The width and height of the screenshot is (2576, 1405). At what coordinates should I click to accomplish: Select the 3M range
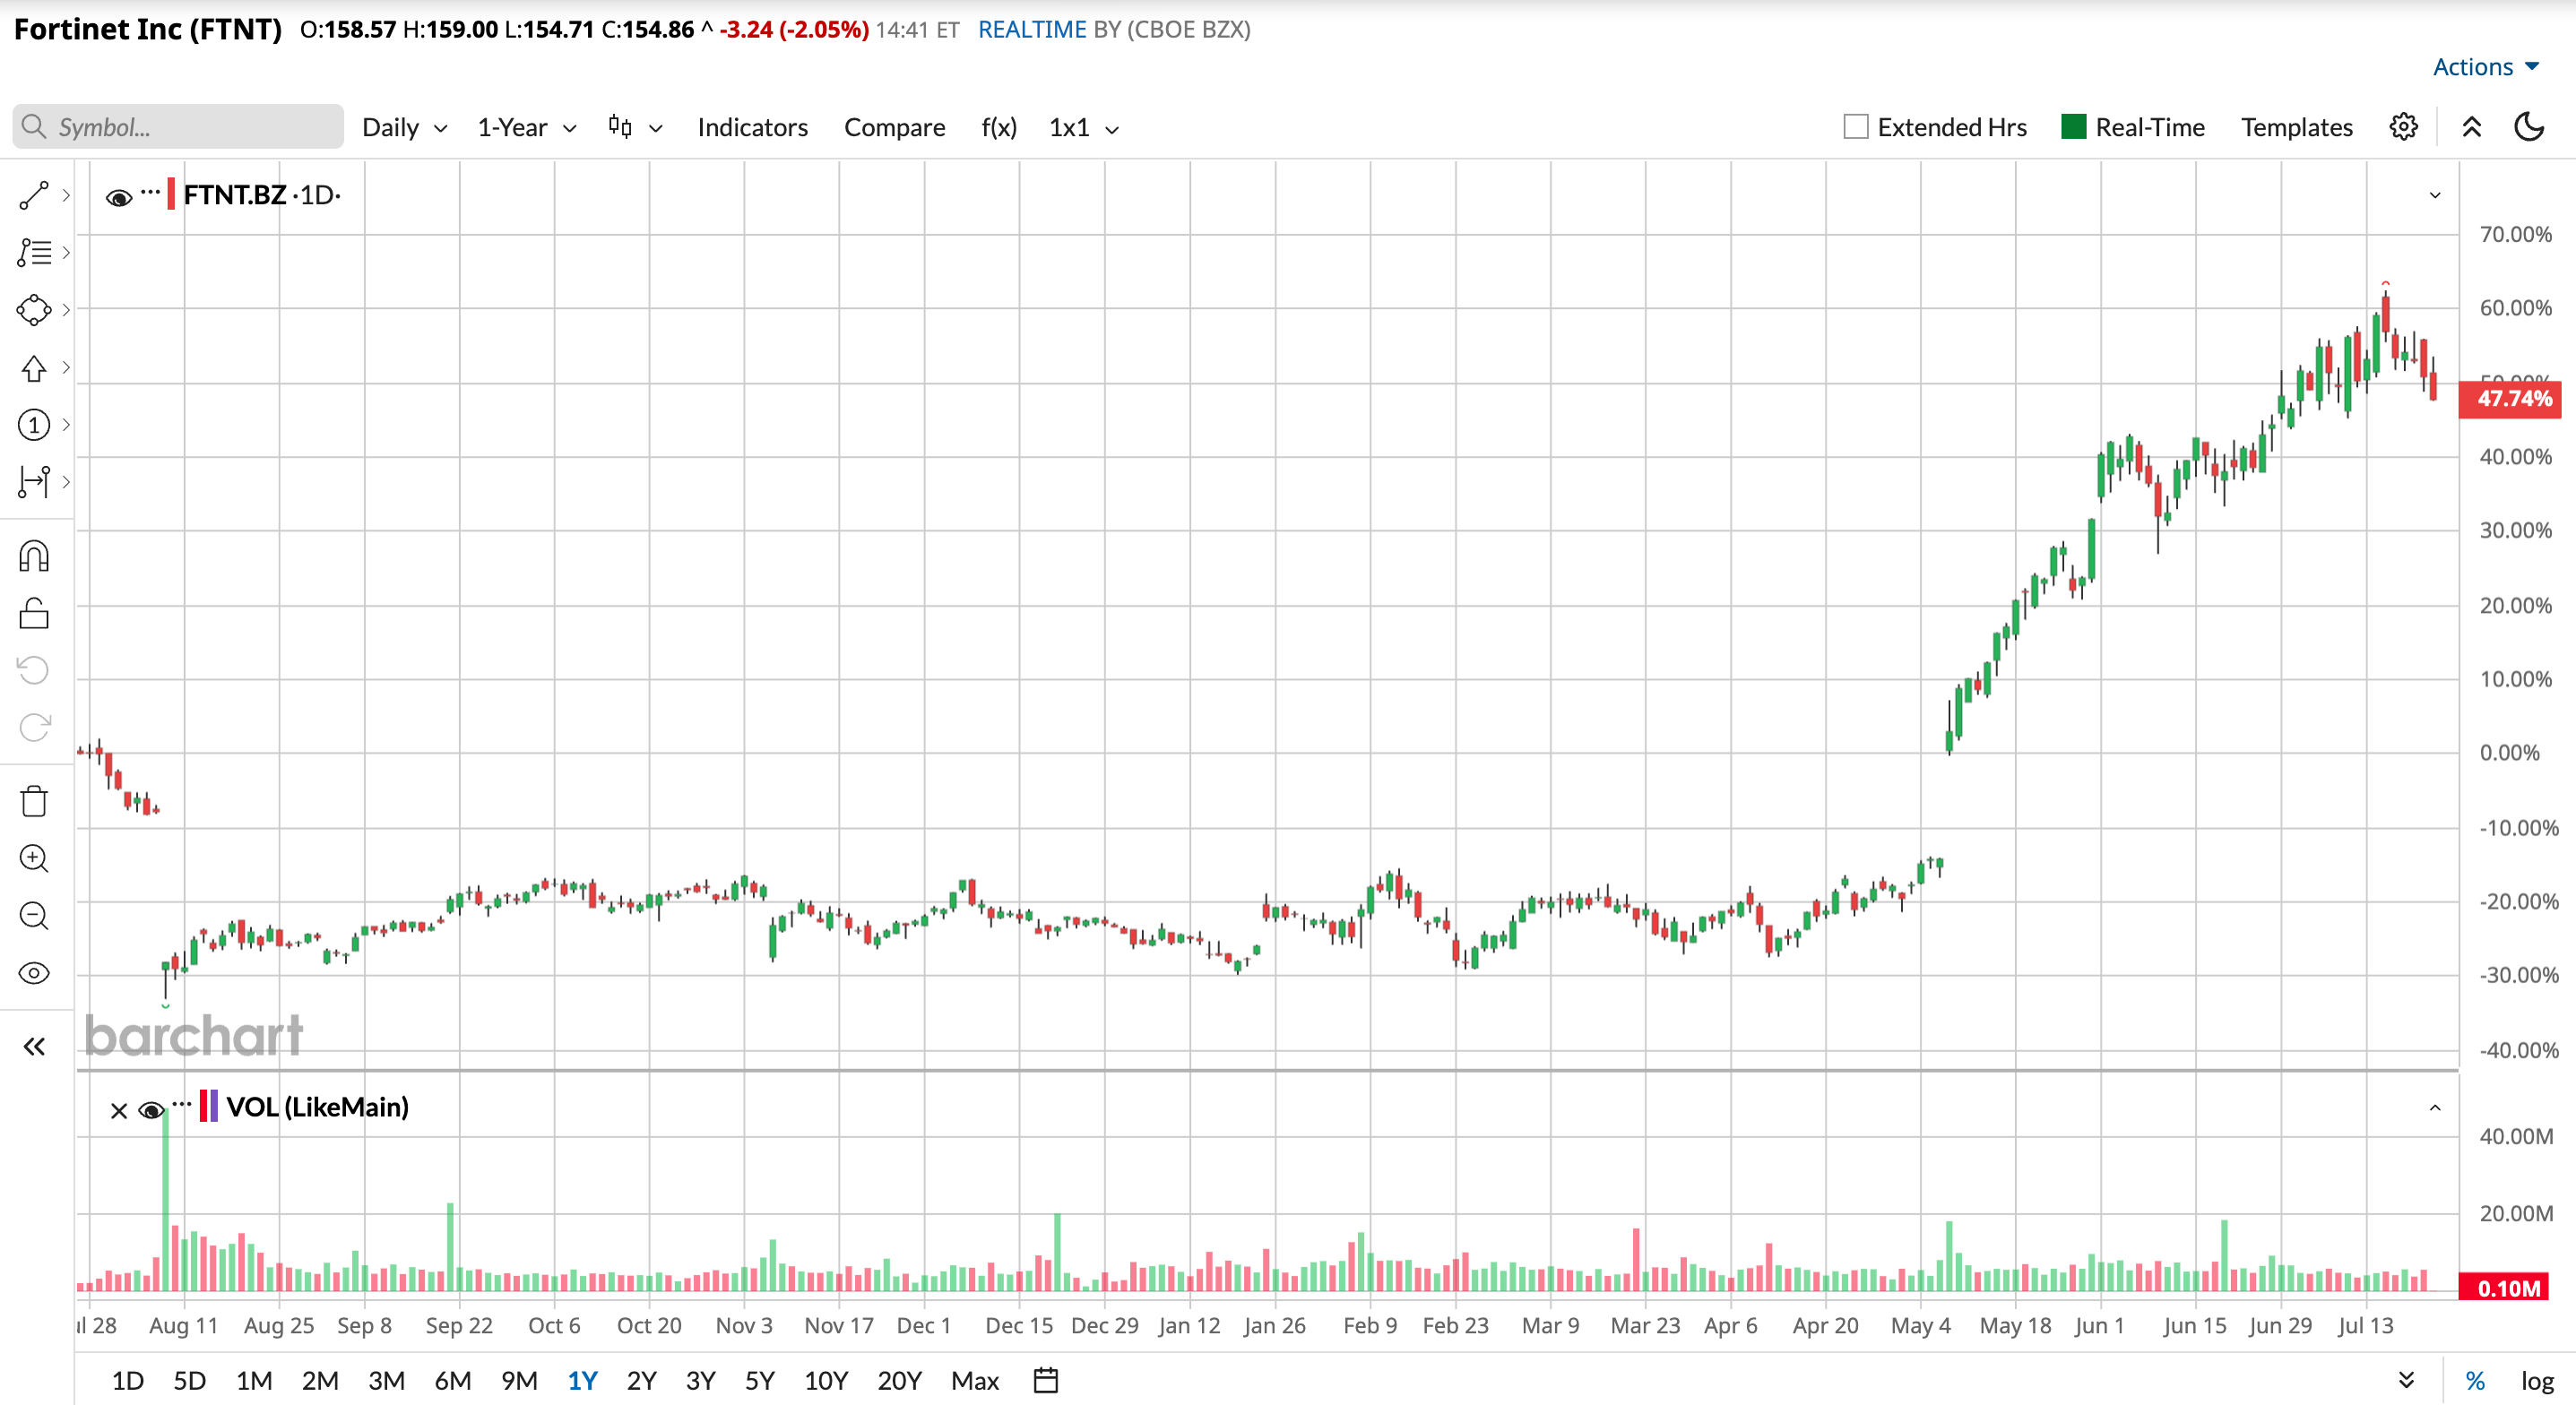(386, 1381)
